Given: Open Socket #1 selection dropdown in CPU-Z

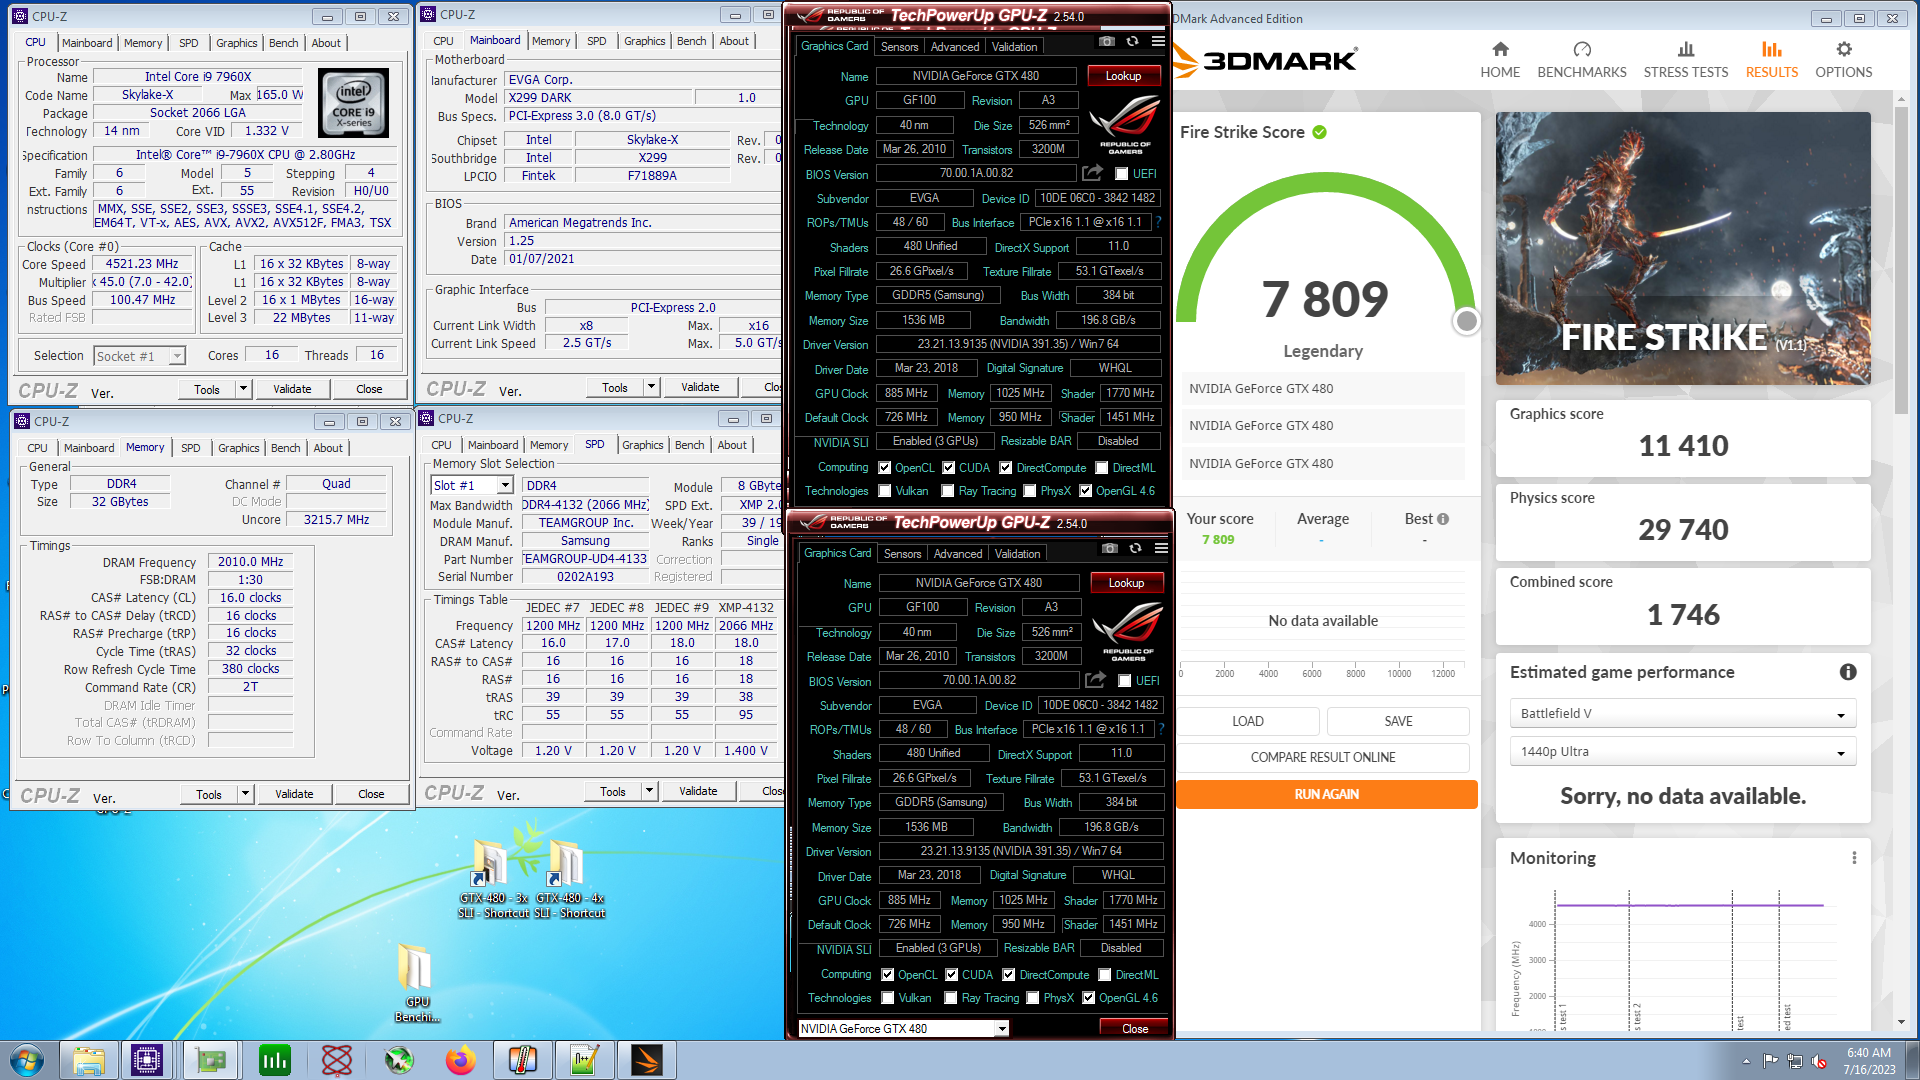Looking at the screenshot, I should [x=140, y=356].
